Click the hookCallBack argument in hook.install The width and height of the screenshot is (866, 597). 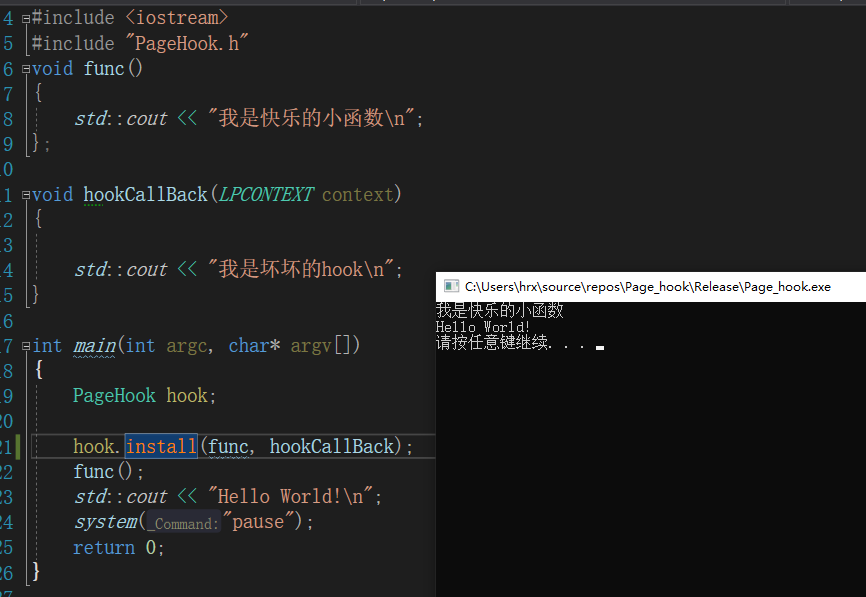pyautogui.click(x=332, y=446)
